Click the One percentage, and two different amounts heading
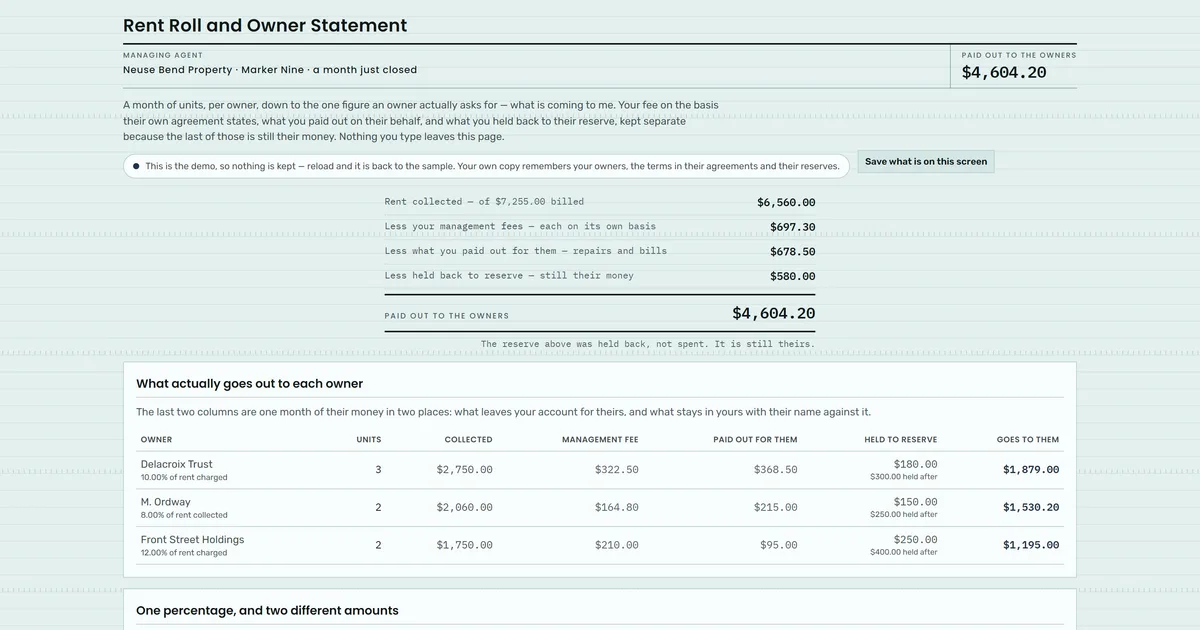 [x=268, y=611]
